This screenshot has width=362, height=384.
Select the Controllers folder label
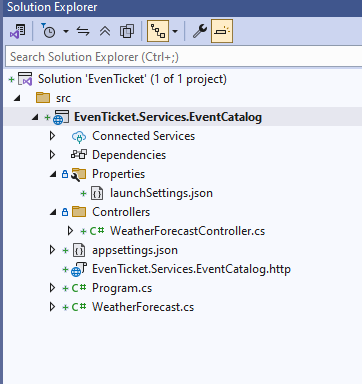click(121, 212)
